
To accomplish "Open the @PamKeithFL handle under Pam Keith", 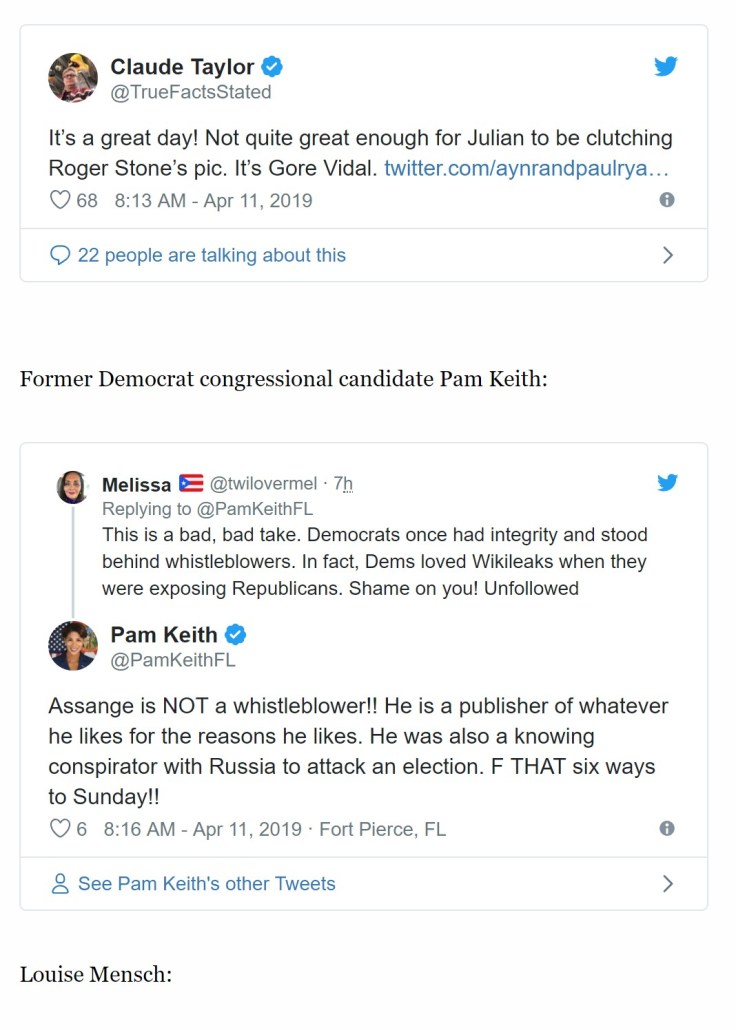I will click(x=173, y=660).
